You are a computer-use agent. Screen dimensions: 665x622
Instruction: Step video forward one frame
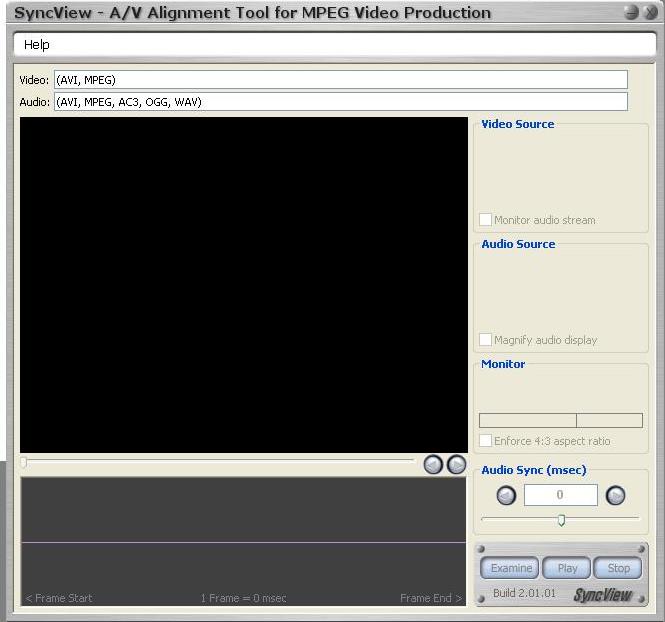click(457, 465)
